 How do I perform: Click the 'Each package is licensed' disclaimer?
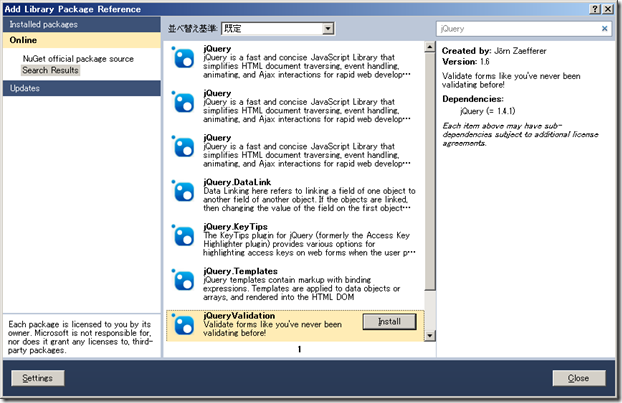tap(80, 337)
